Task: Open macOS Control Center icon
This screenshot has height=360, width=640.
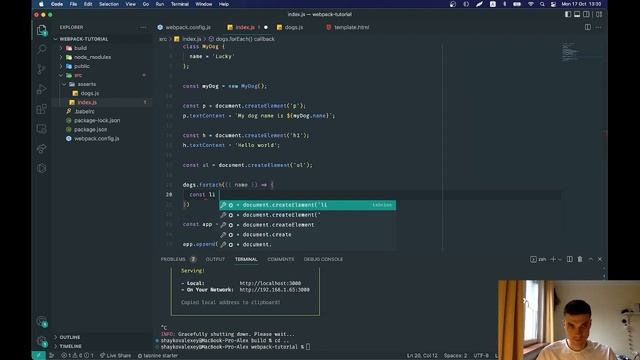Action: [553, 4]
